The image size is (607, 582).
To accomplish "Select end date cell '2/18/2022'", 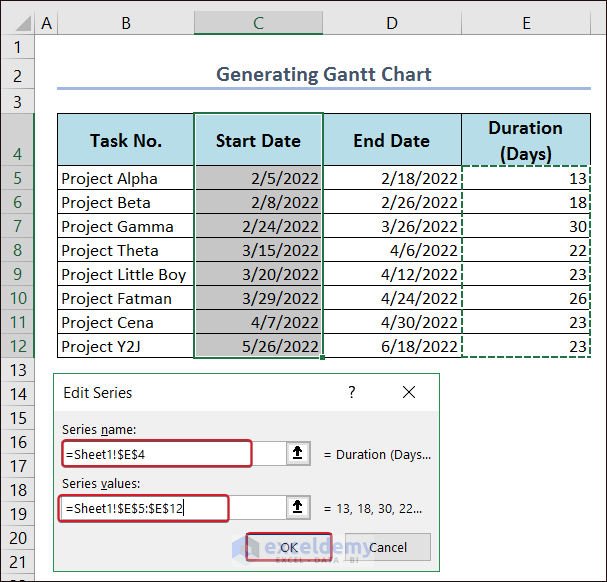I will coord(392,178).
